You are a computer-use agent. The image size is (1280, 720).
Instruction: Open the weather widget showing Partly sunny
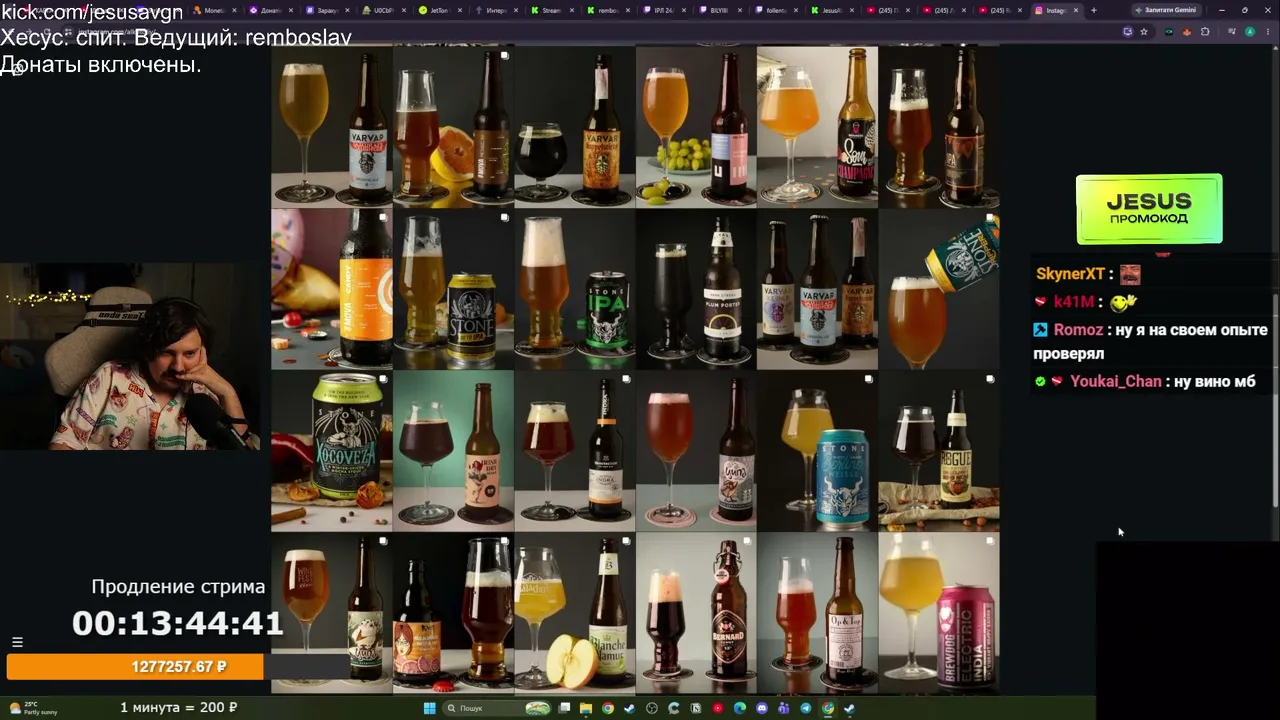pos(34,708)
